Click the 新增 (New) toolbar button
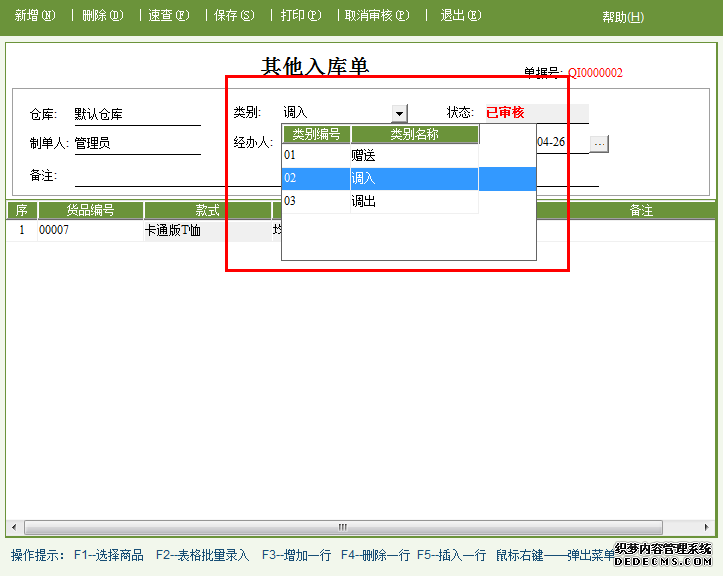 tap(35, 16)
